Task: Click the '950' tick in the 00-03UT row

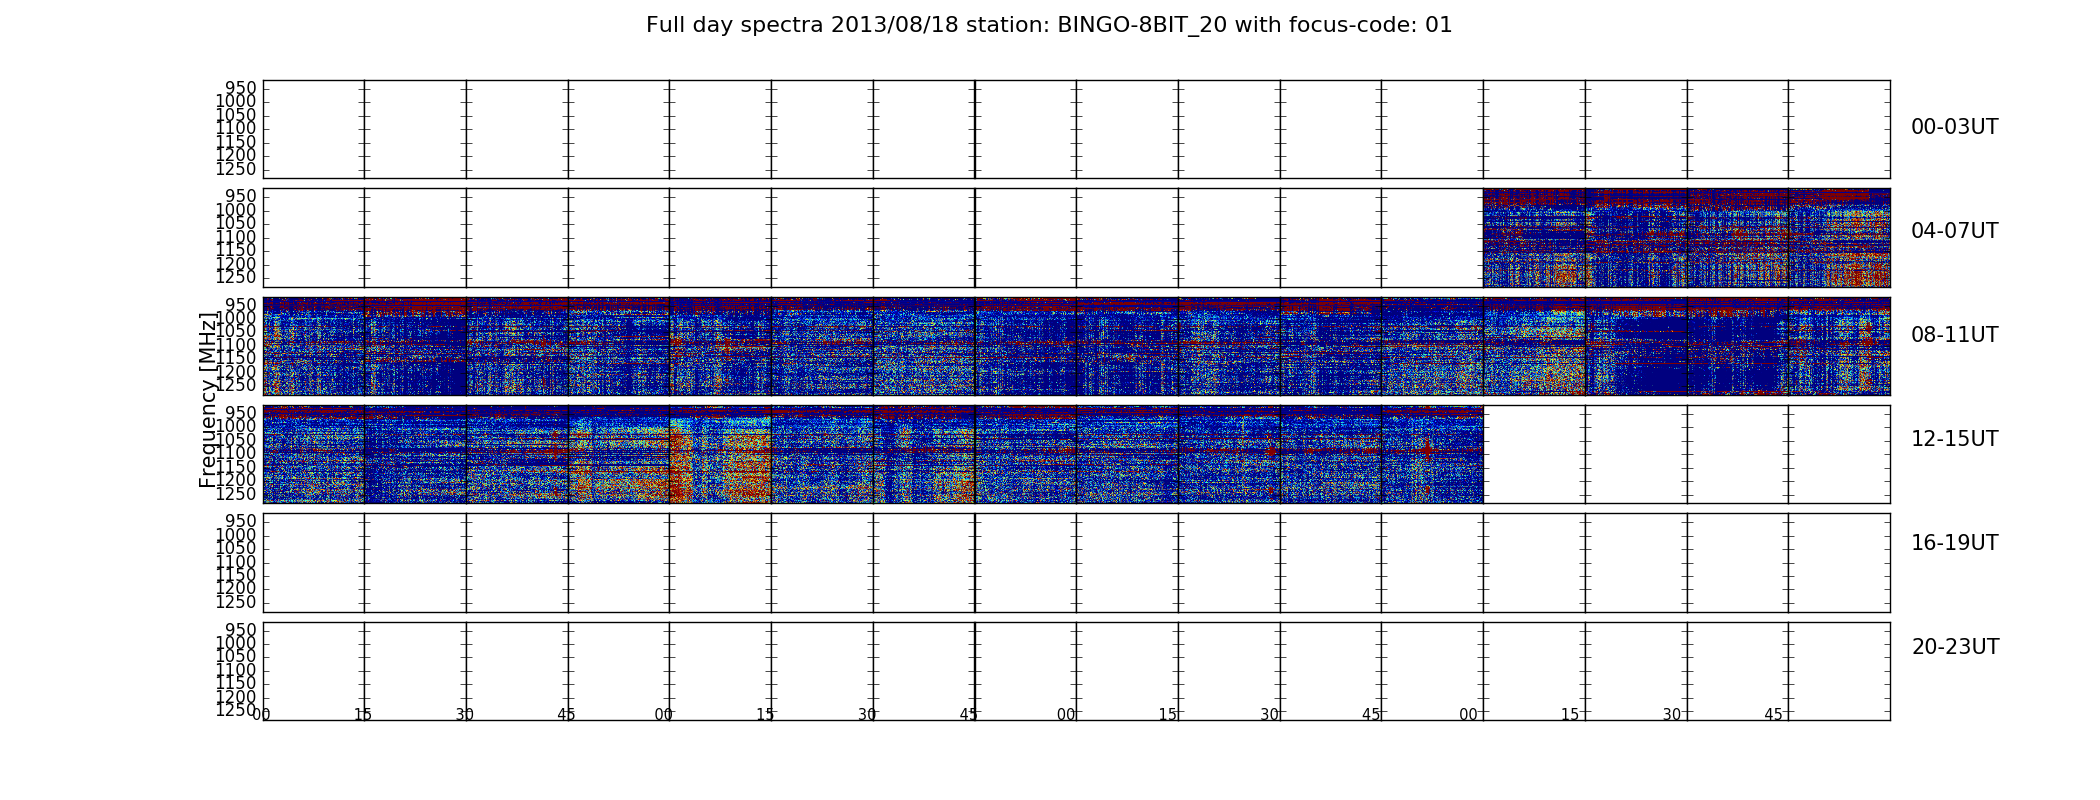Action: pos(240,88)
